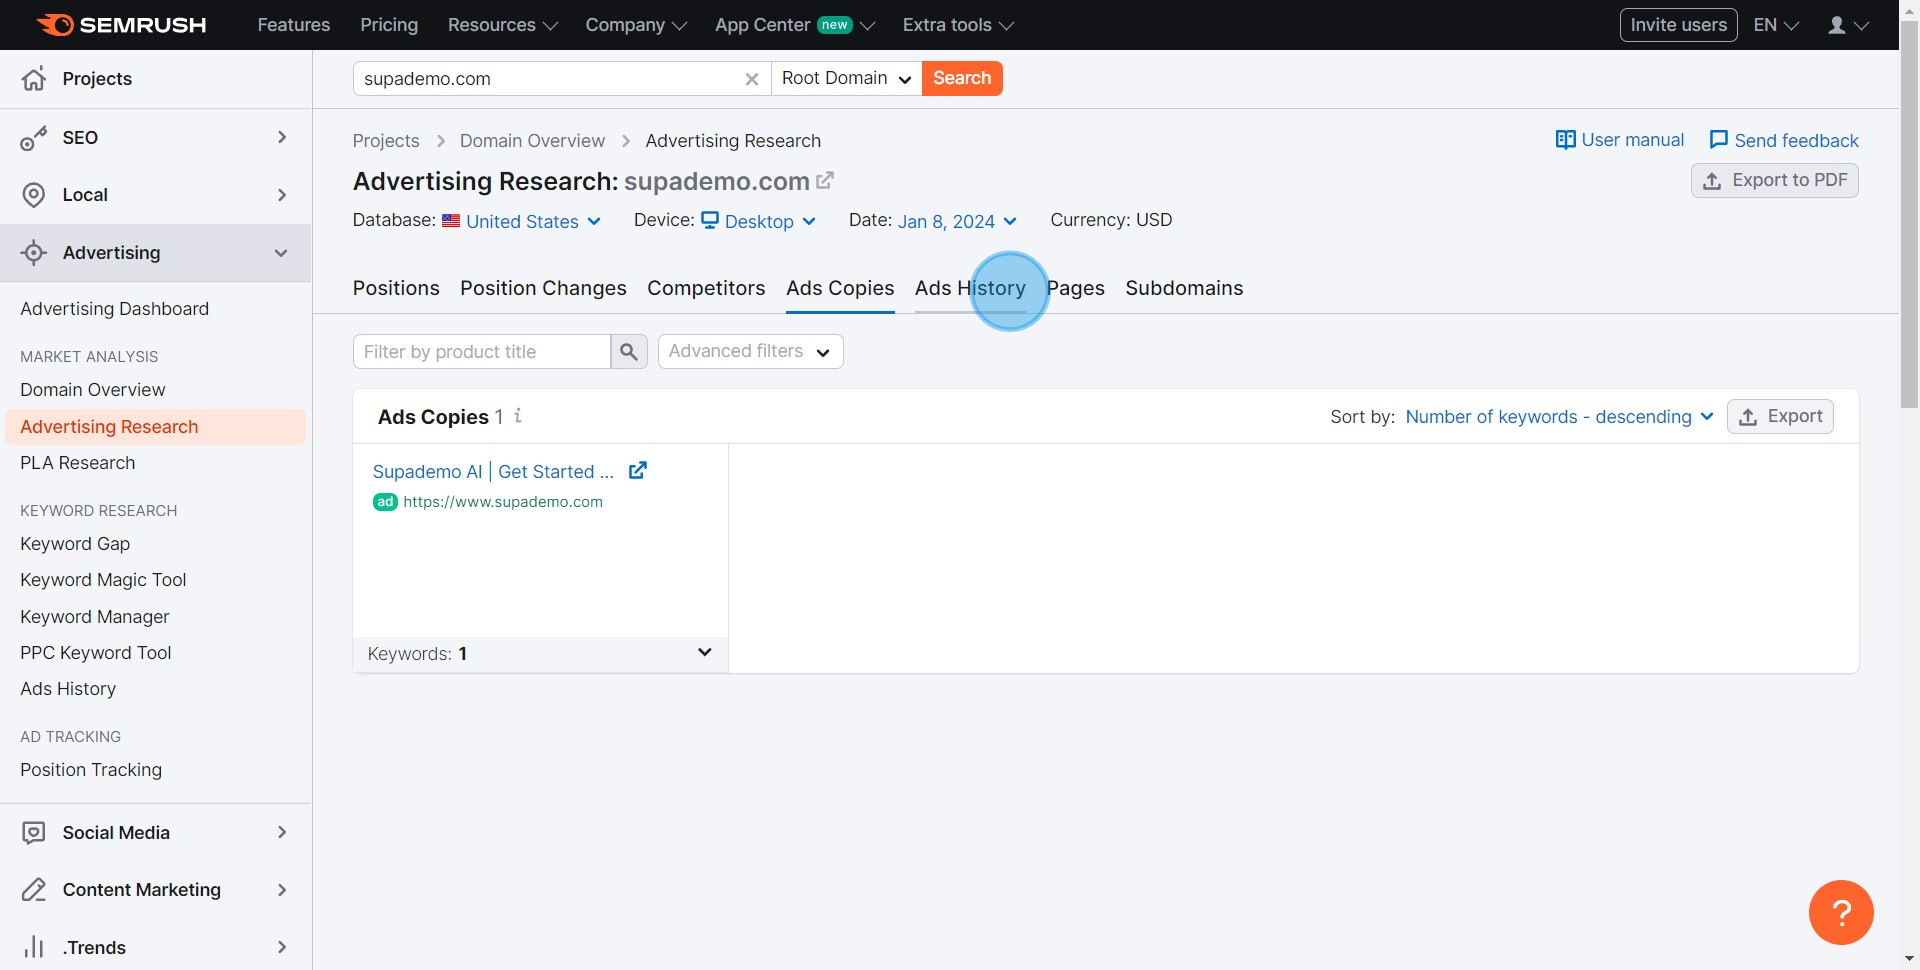
Task: Open Projects home icon in sidebar
Action: point(34,79)
